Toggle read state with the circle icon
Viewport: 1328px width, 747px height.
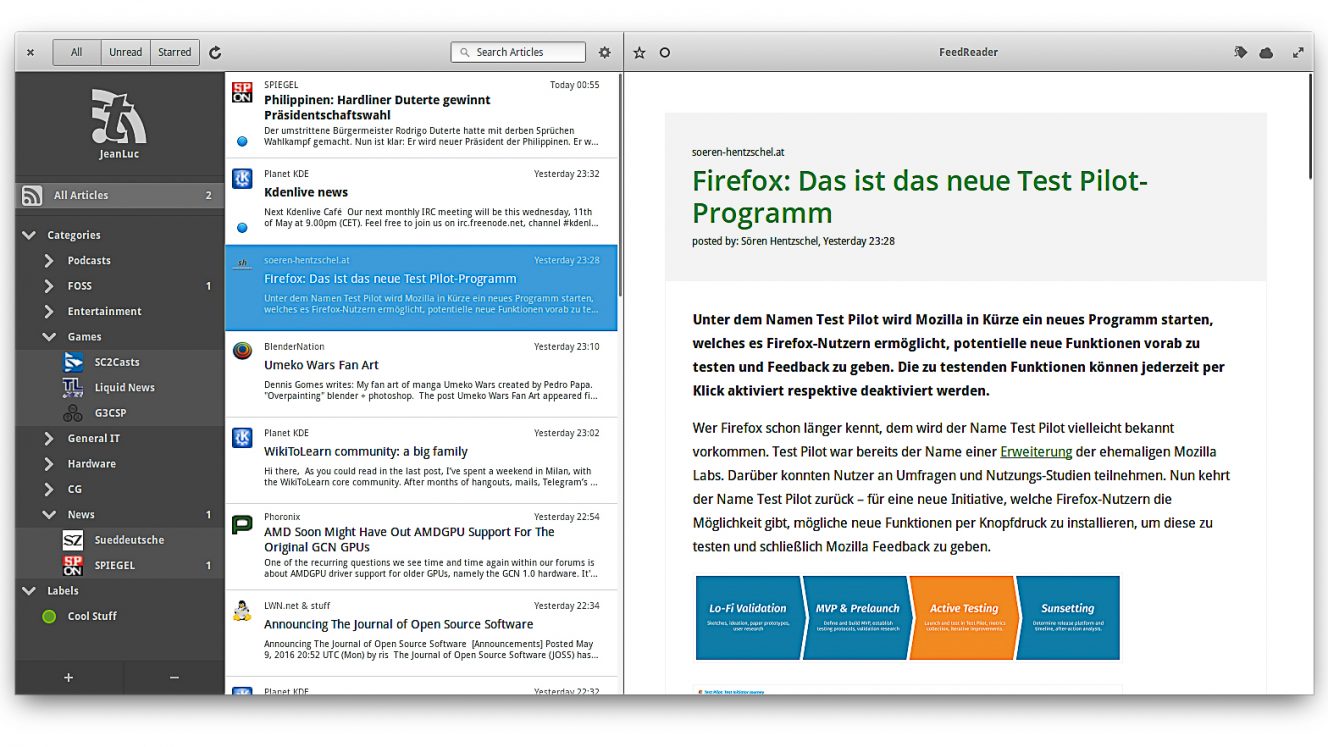pos(665,52)
